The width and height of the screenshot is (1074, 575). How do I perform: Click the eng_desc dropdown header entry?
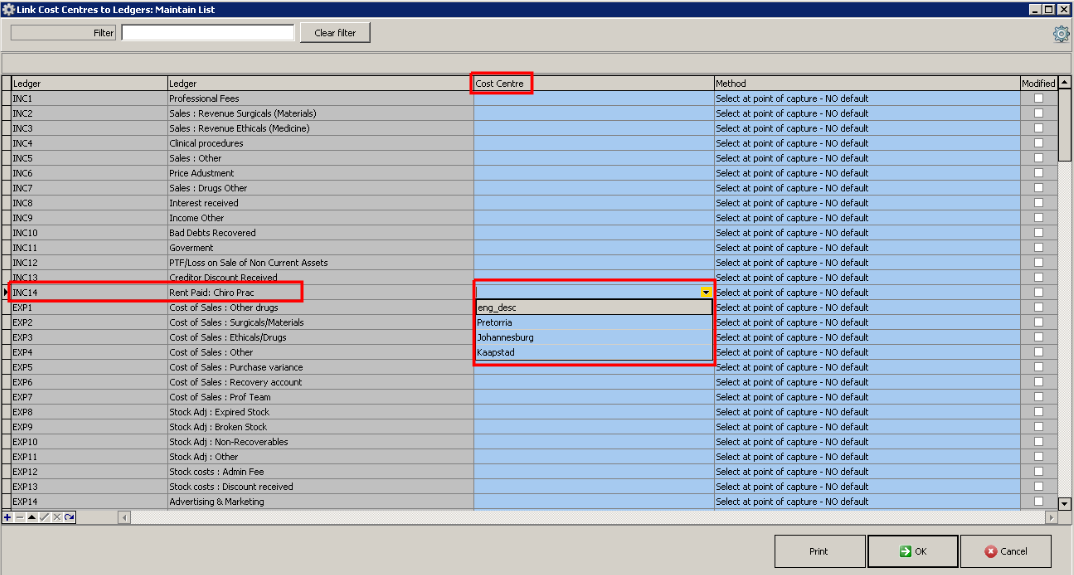(594, 308)
